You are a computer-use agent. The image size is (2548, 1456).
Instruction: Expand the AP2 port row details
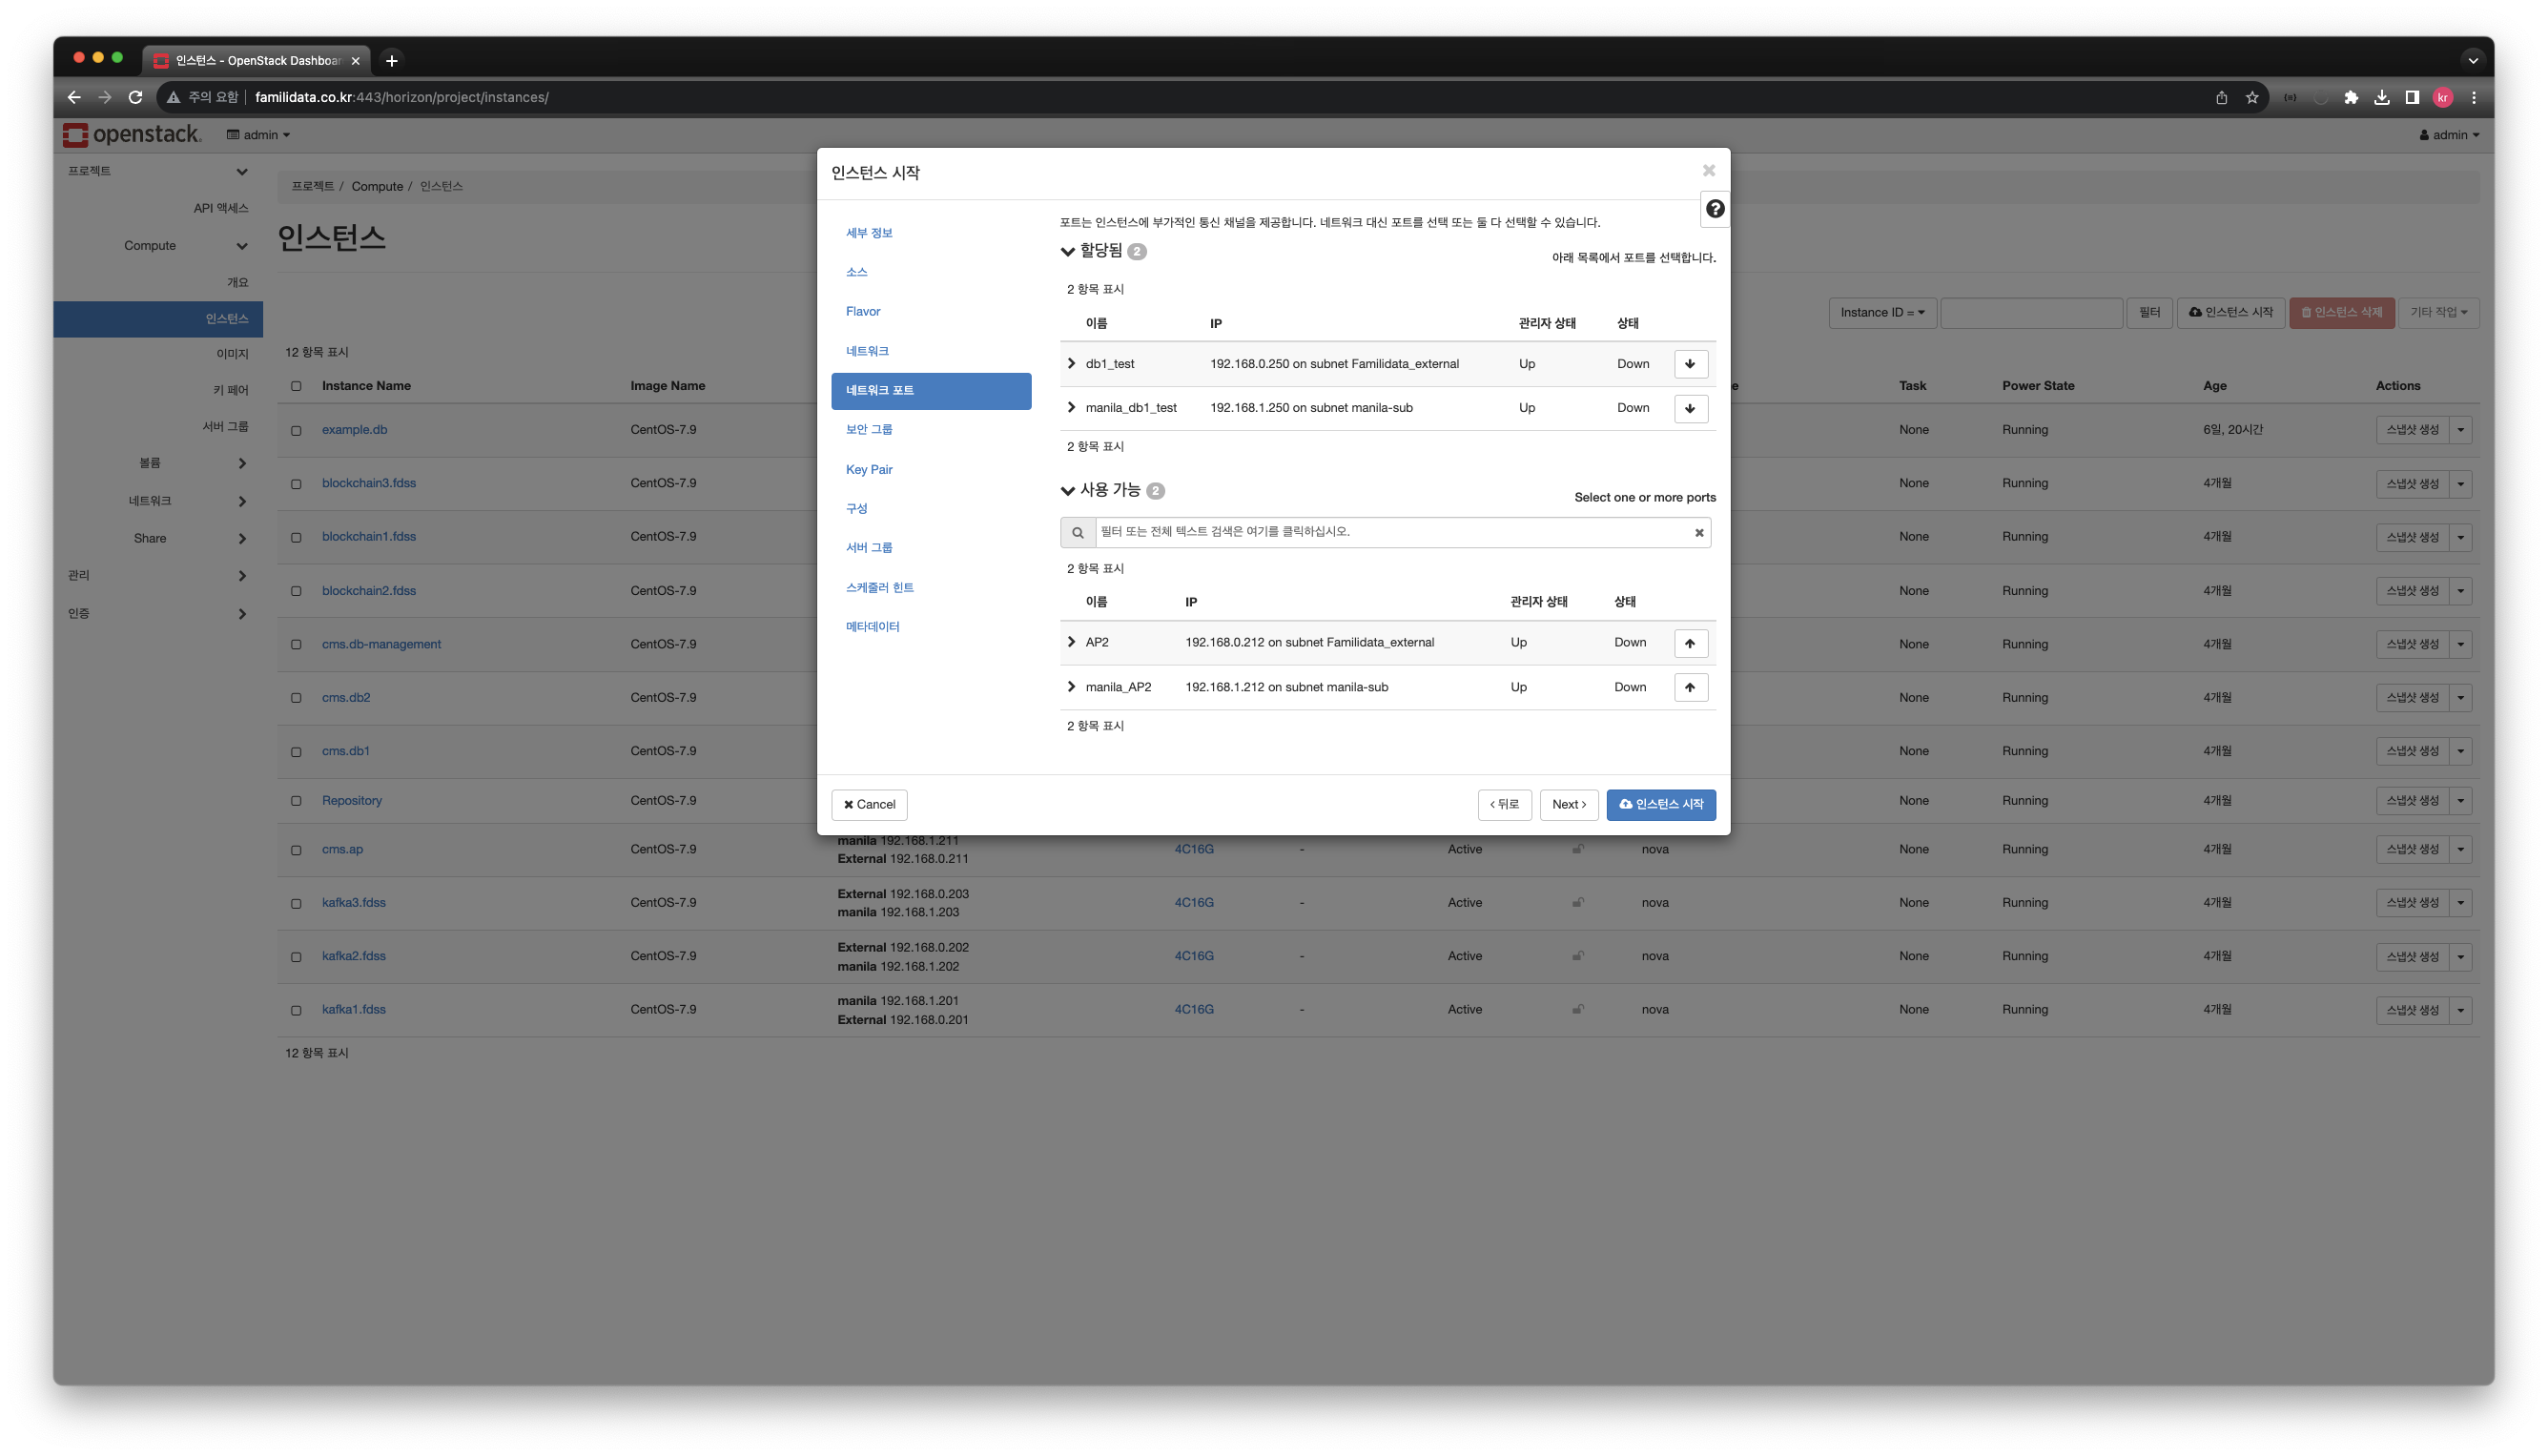(x=1071, y=642)
